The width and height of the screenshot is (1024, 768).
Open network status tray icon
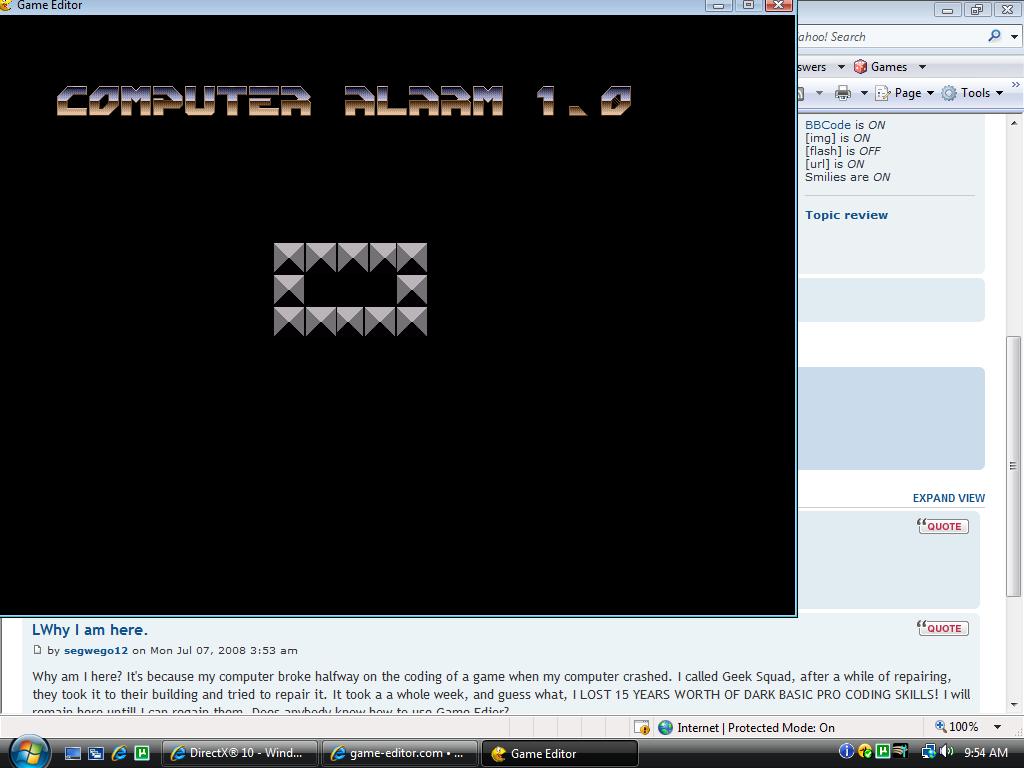(928, 752)
